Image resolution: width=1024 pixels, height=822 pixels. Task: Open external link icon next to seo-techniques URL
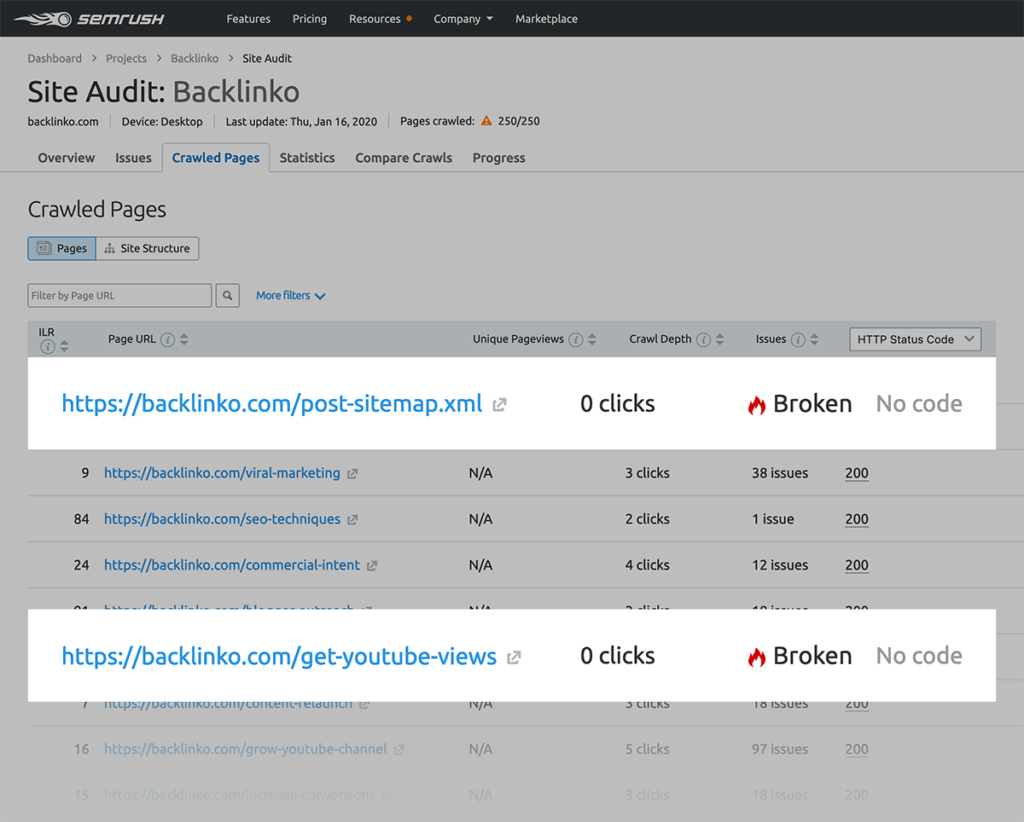(352, 519)
